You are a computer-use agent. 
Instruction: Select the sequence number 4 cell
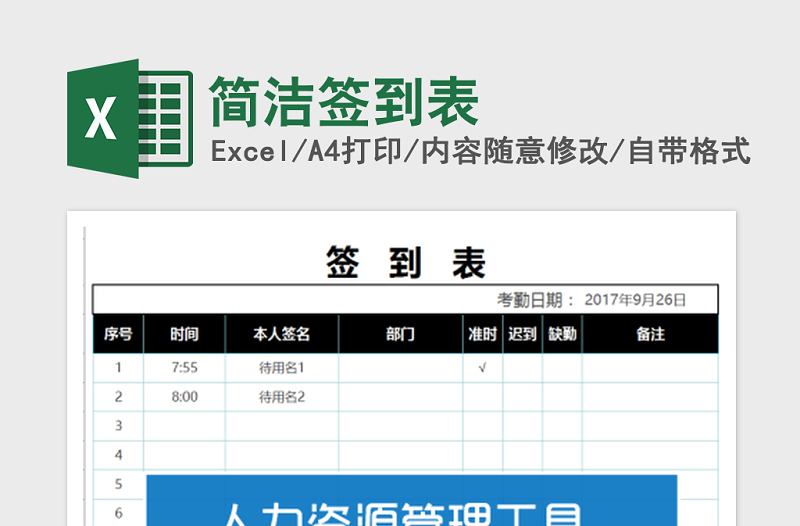(118, 455)
